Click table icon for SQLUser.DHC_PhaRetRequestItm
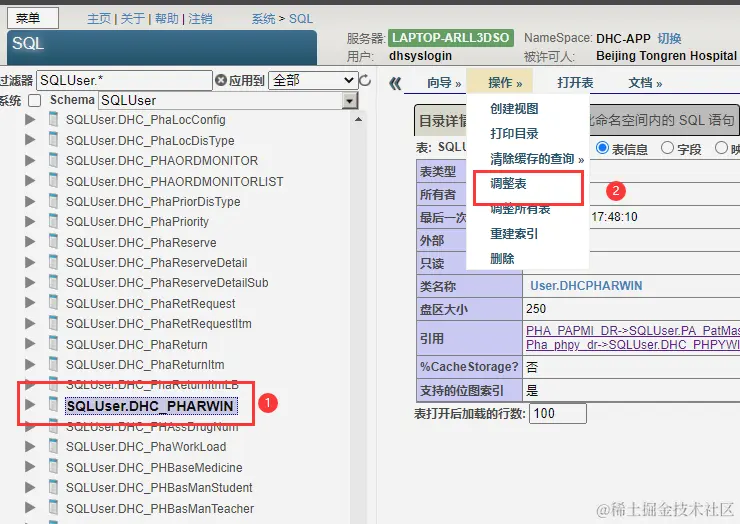Viewport: 740px width, 524px height. pos(54,323)
